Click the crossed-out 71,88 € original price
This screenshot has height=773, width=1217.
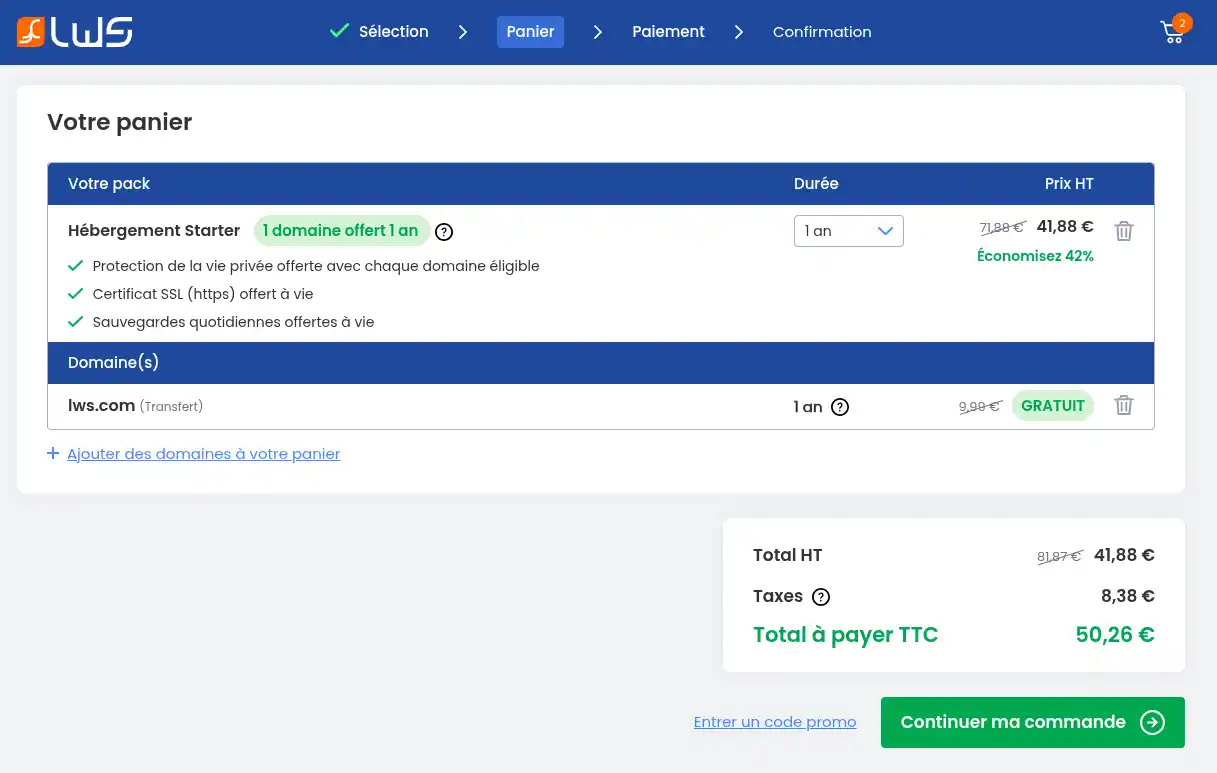point(1001,227)
